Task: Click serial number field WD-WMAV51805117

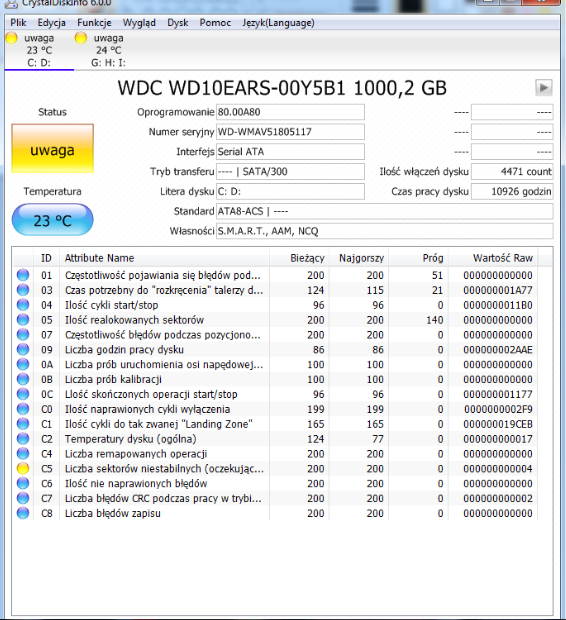Action: coord(290,132)
